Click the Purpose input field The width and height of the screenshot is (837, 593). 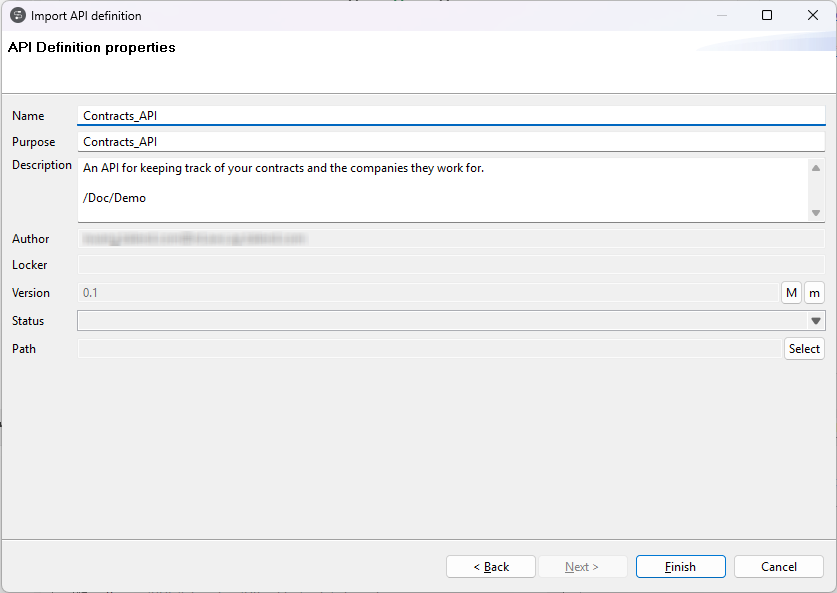(400, 141)
